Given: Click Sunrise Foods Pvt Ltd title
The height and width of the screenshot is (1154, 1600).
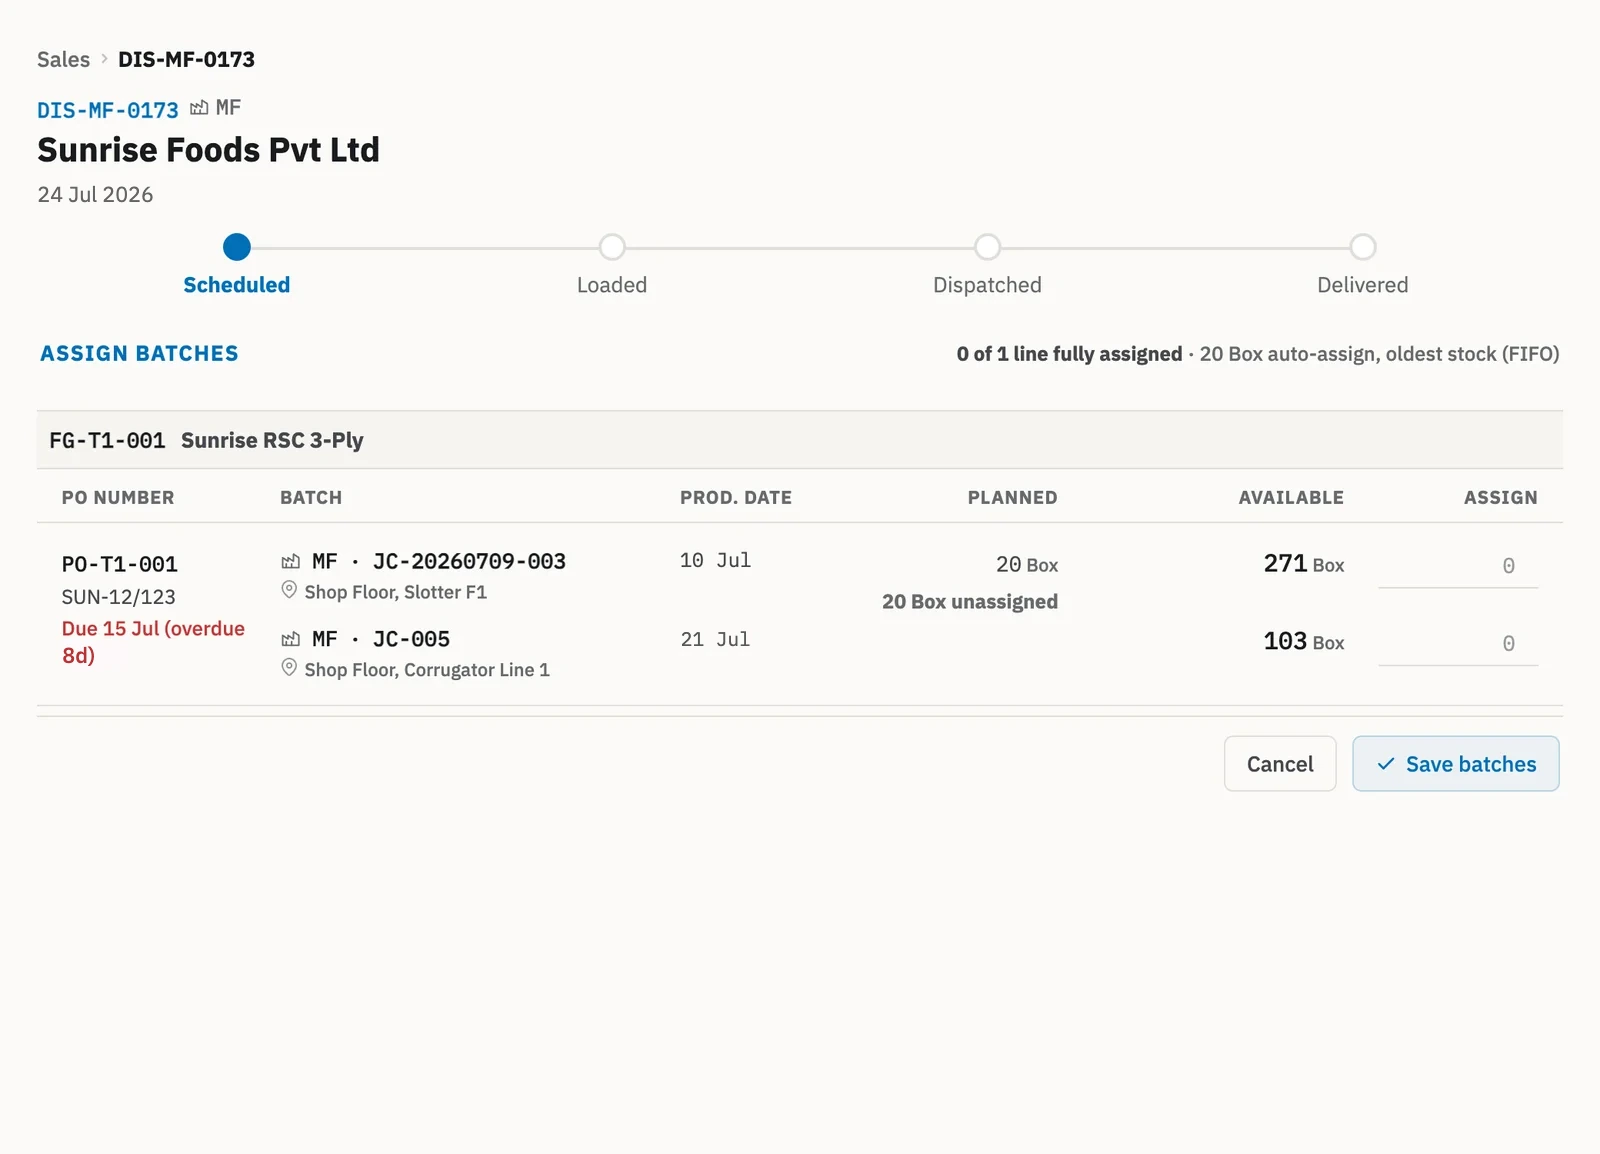Looking at the screenshot, I should point(209,150).
